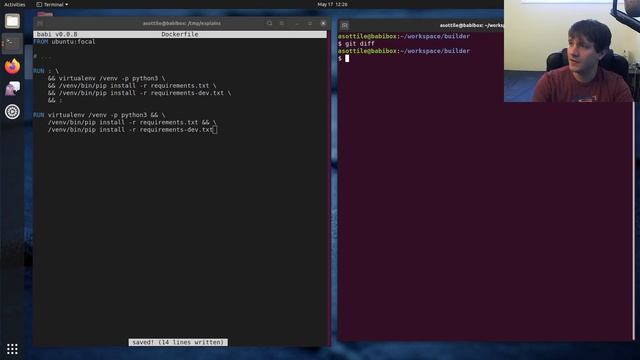Click the new tab icon in the left terminal titlebar
The height and width of the screenshot is (360, 640).
tap(40, 23)
